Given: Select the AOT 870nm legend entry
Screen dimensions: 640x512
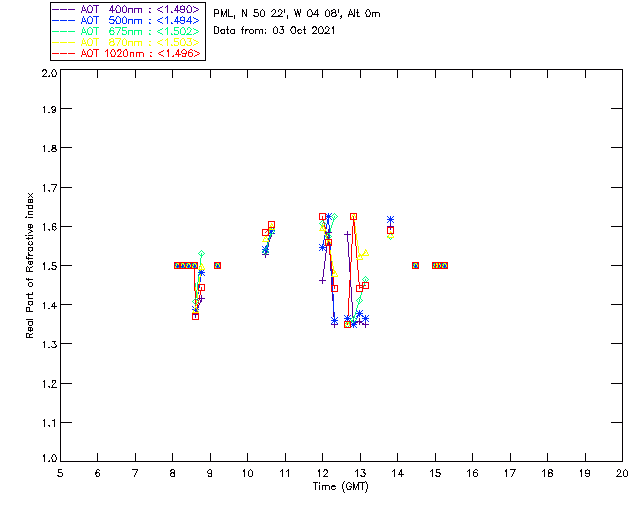Looking at the screenshot, I should [x=126, y=42].
